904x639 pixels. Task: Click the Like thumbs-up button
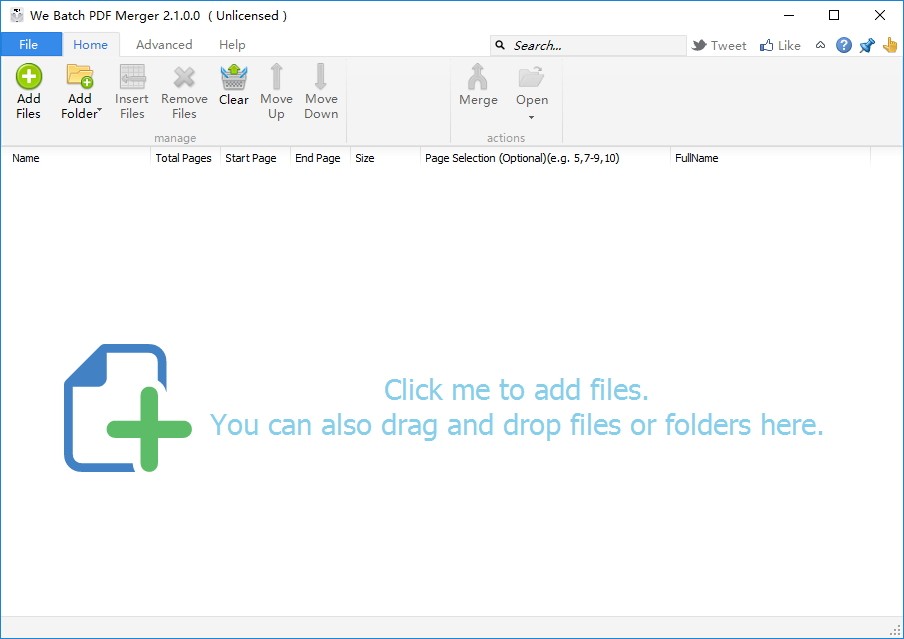coord(780,45)
